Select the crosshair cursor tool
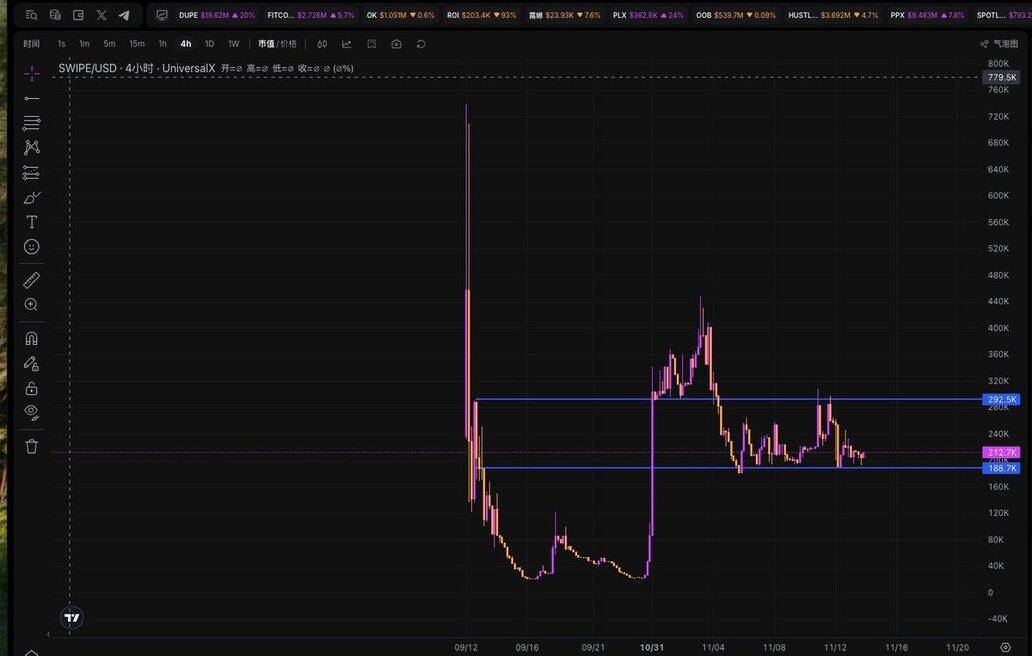 point(32,73)
